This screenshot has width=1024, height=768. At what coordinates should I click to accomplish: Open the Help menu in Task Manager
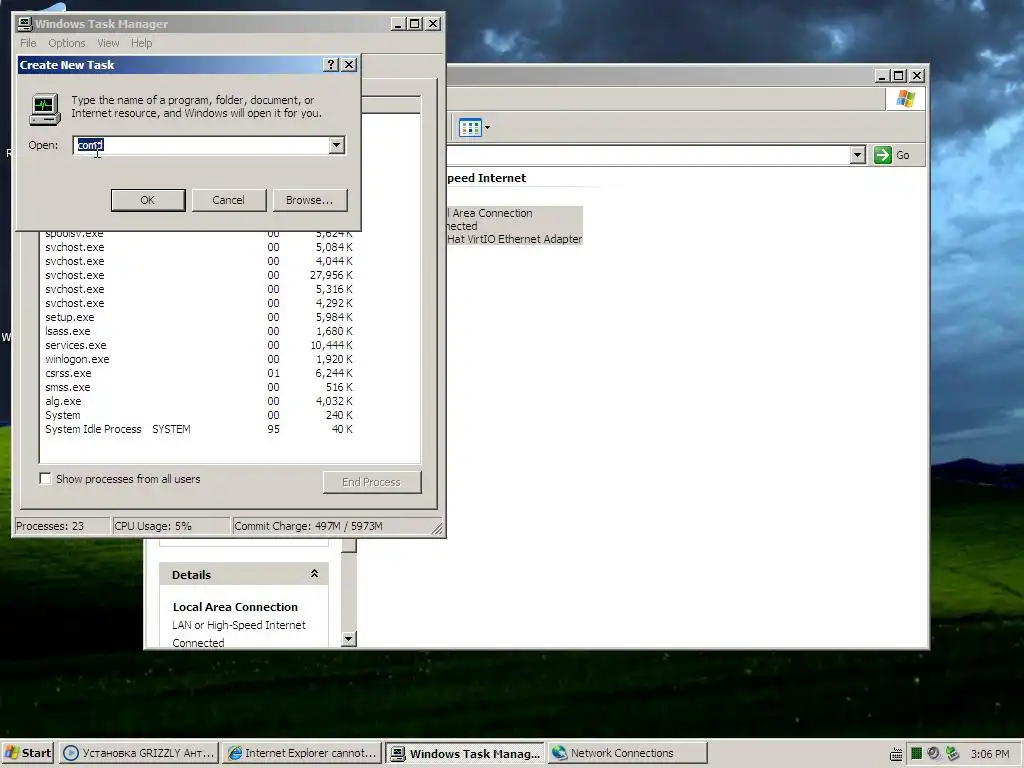click(x=141, y=43)
